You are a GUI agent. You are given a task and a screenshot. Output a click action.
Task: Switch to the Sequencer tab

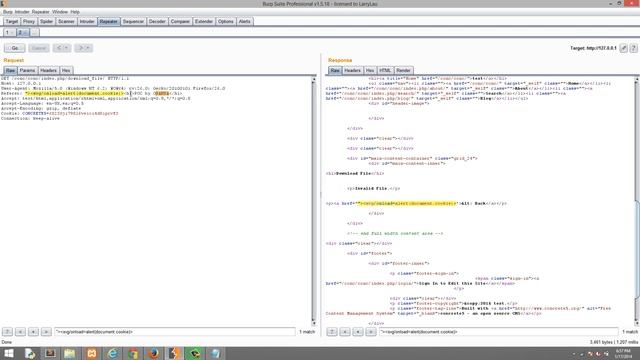coord(133,22)
